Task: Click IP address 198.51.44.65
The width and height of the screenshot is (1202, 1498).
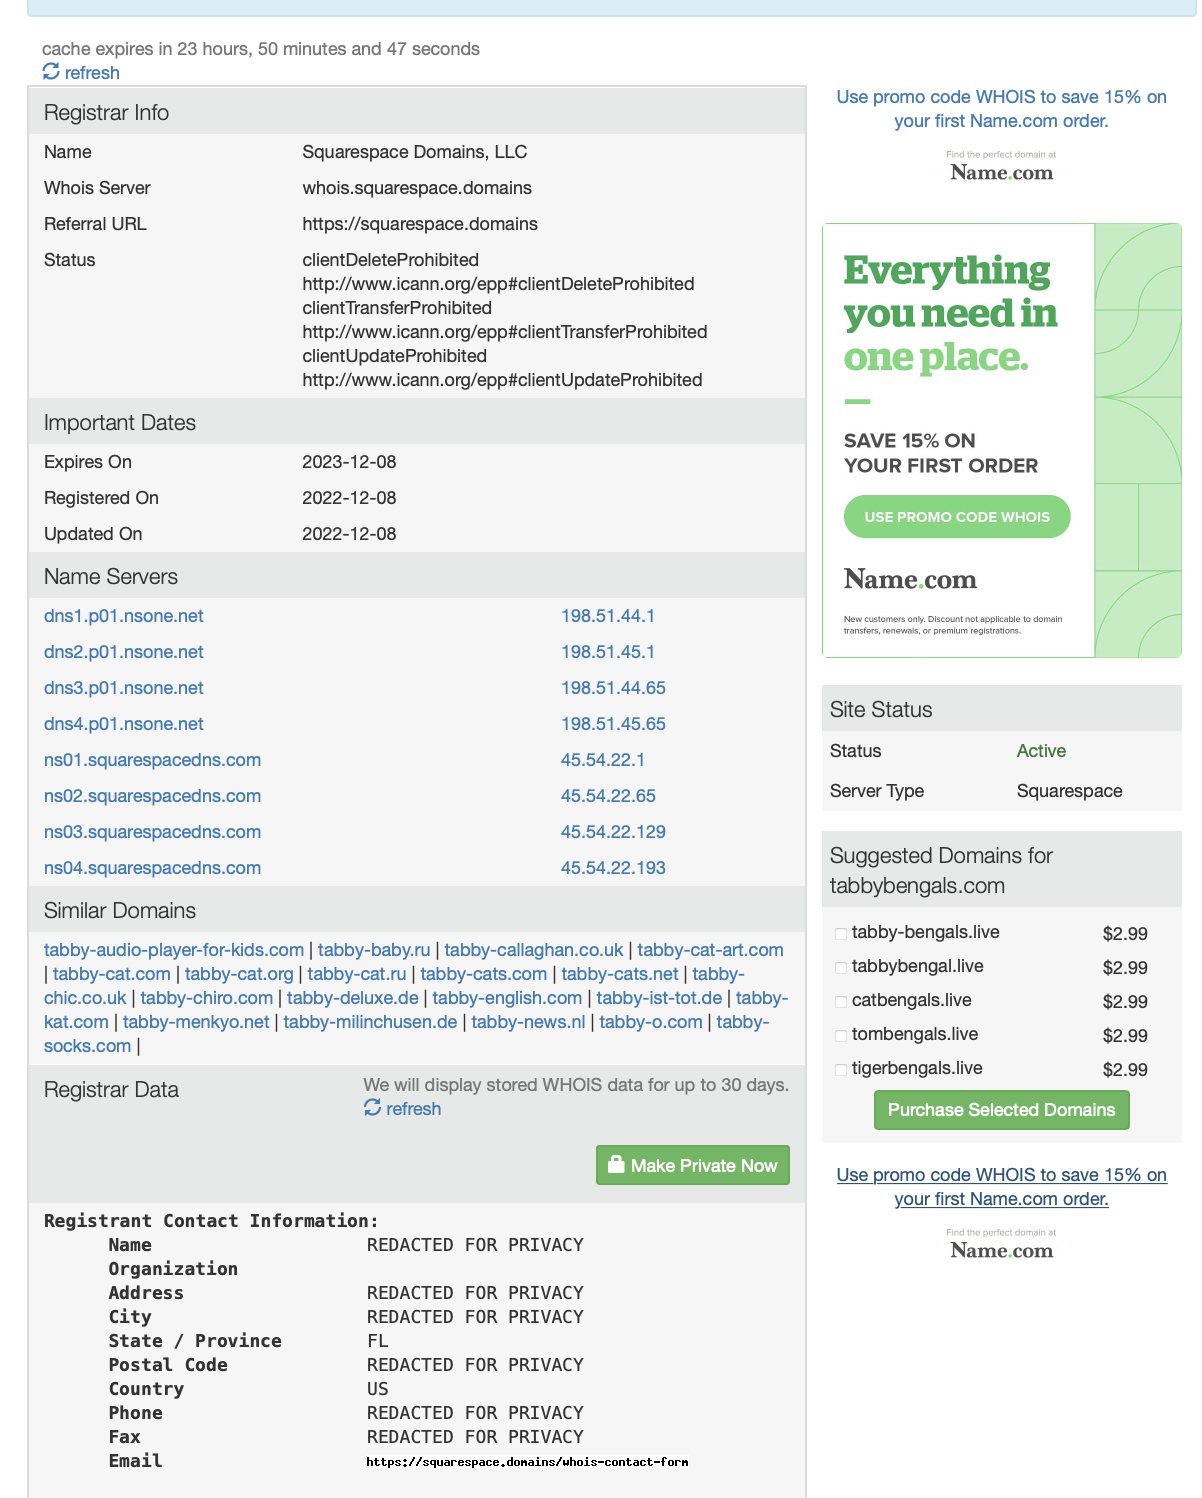Action: point(613,688)
